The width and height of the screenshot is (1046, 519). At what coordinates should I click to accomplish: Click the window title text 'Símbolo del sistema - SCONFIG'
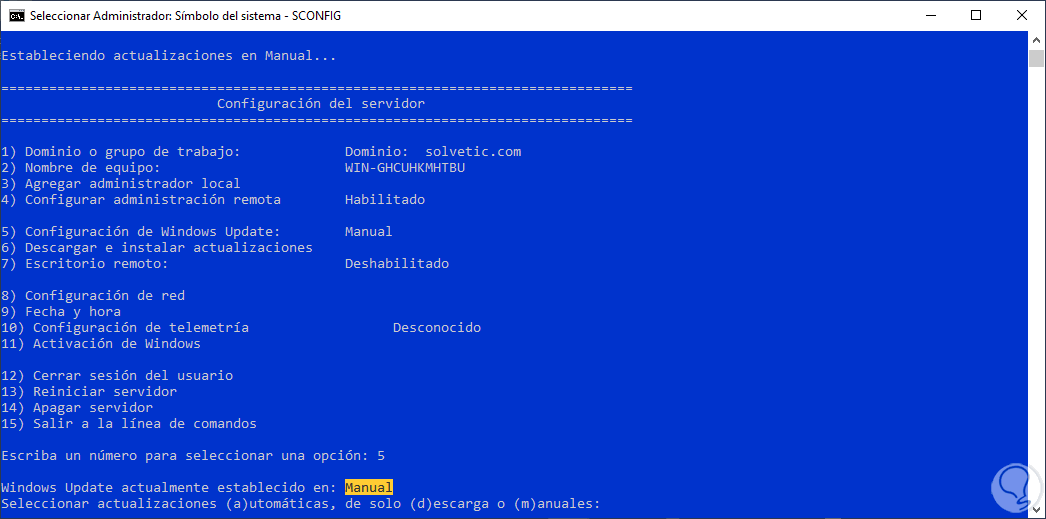pos(258,16)
